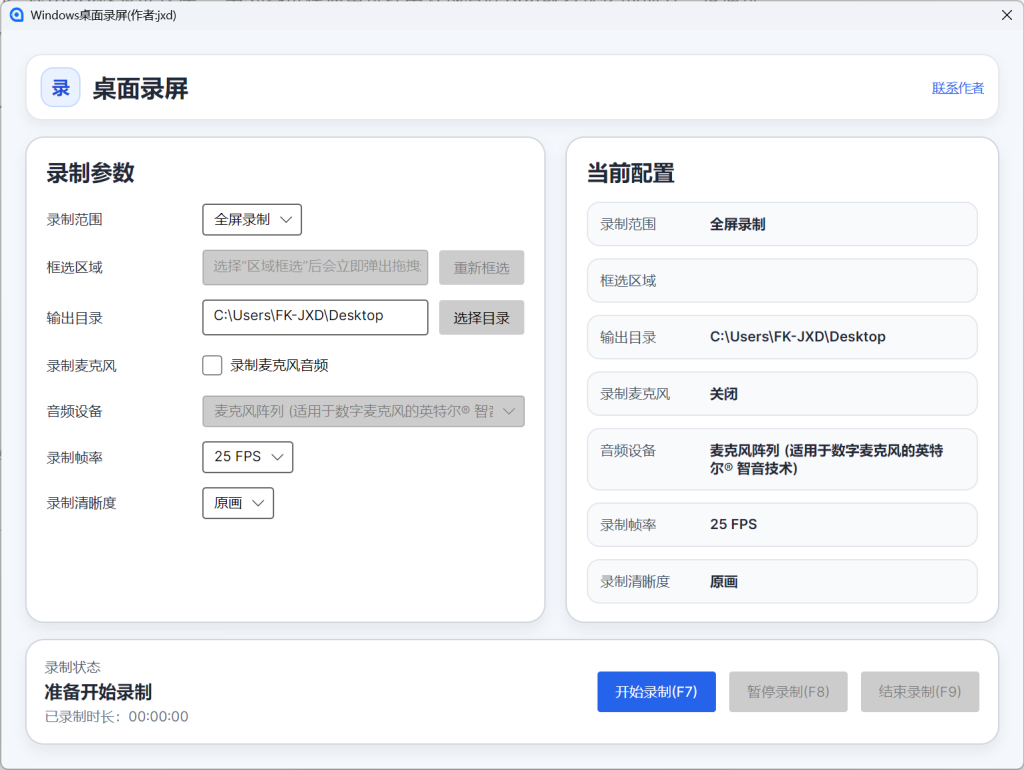
Task: Click the 当前配置 框选区域 row
Action: [x=782, y=281]
